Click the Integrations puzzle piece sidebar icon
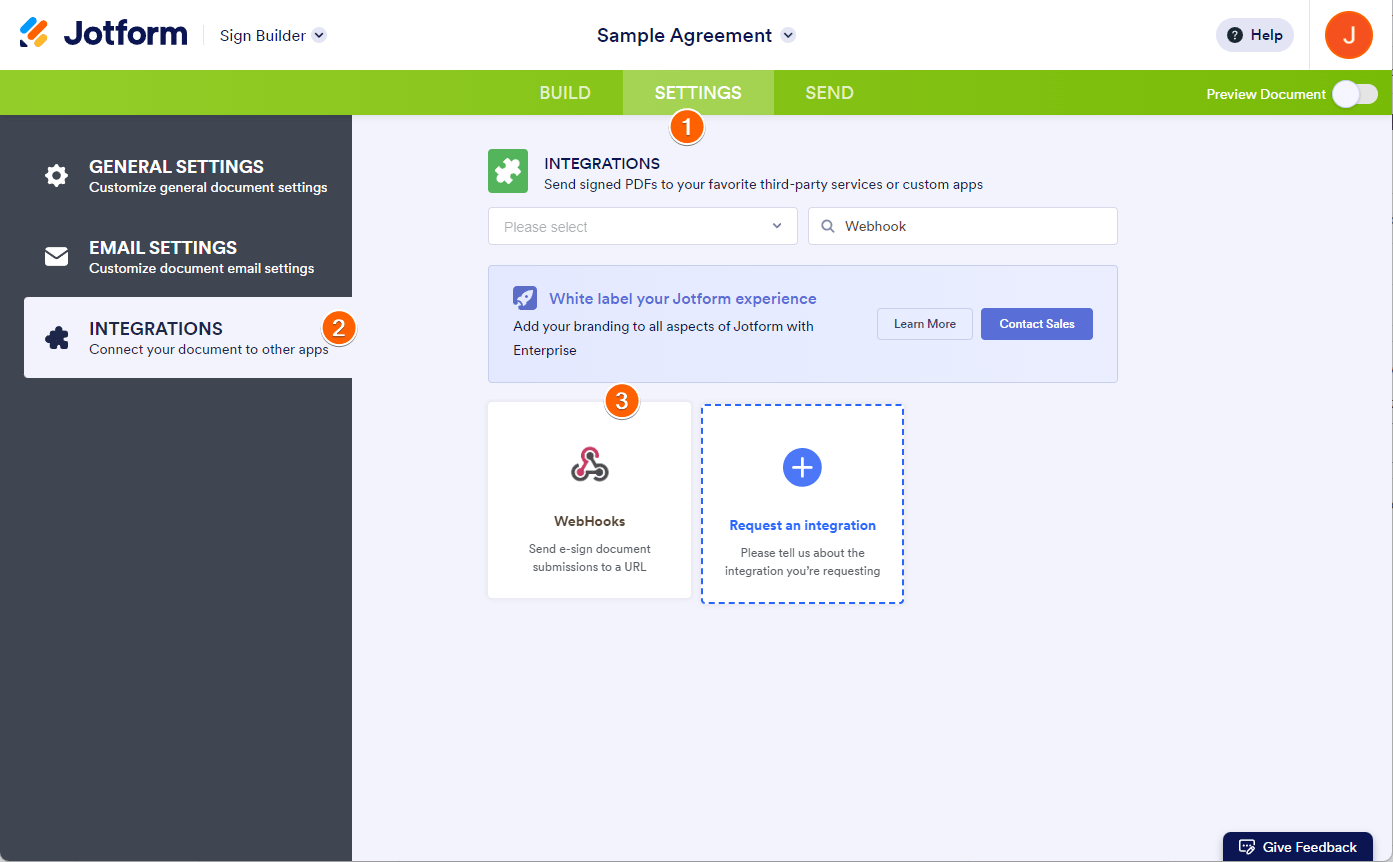This screenshot has width=1393, height=862. [x=57, y=338]
